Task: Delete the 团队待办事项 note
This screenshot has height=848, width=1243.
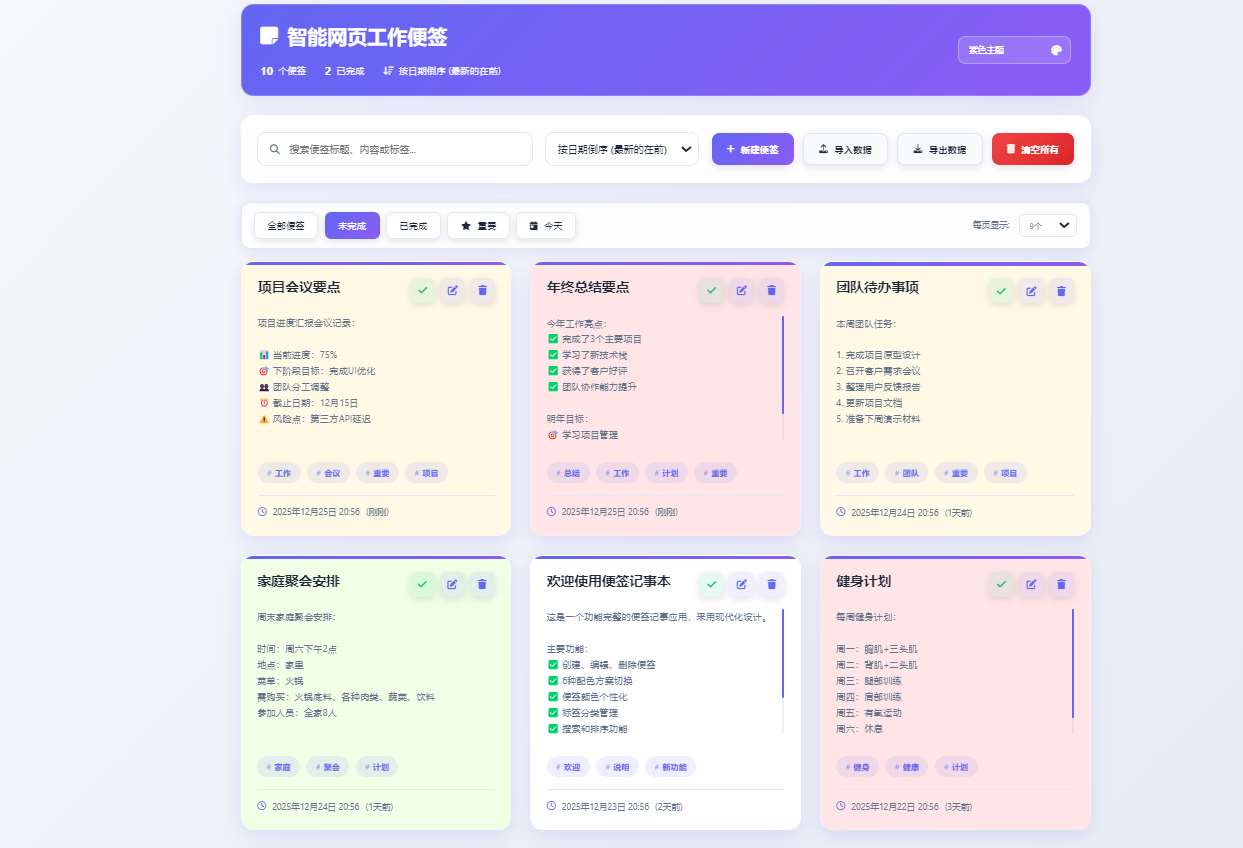Action: click(x=1060, y=291)
